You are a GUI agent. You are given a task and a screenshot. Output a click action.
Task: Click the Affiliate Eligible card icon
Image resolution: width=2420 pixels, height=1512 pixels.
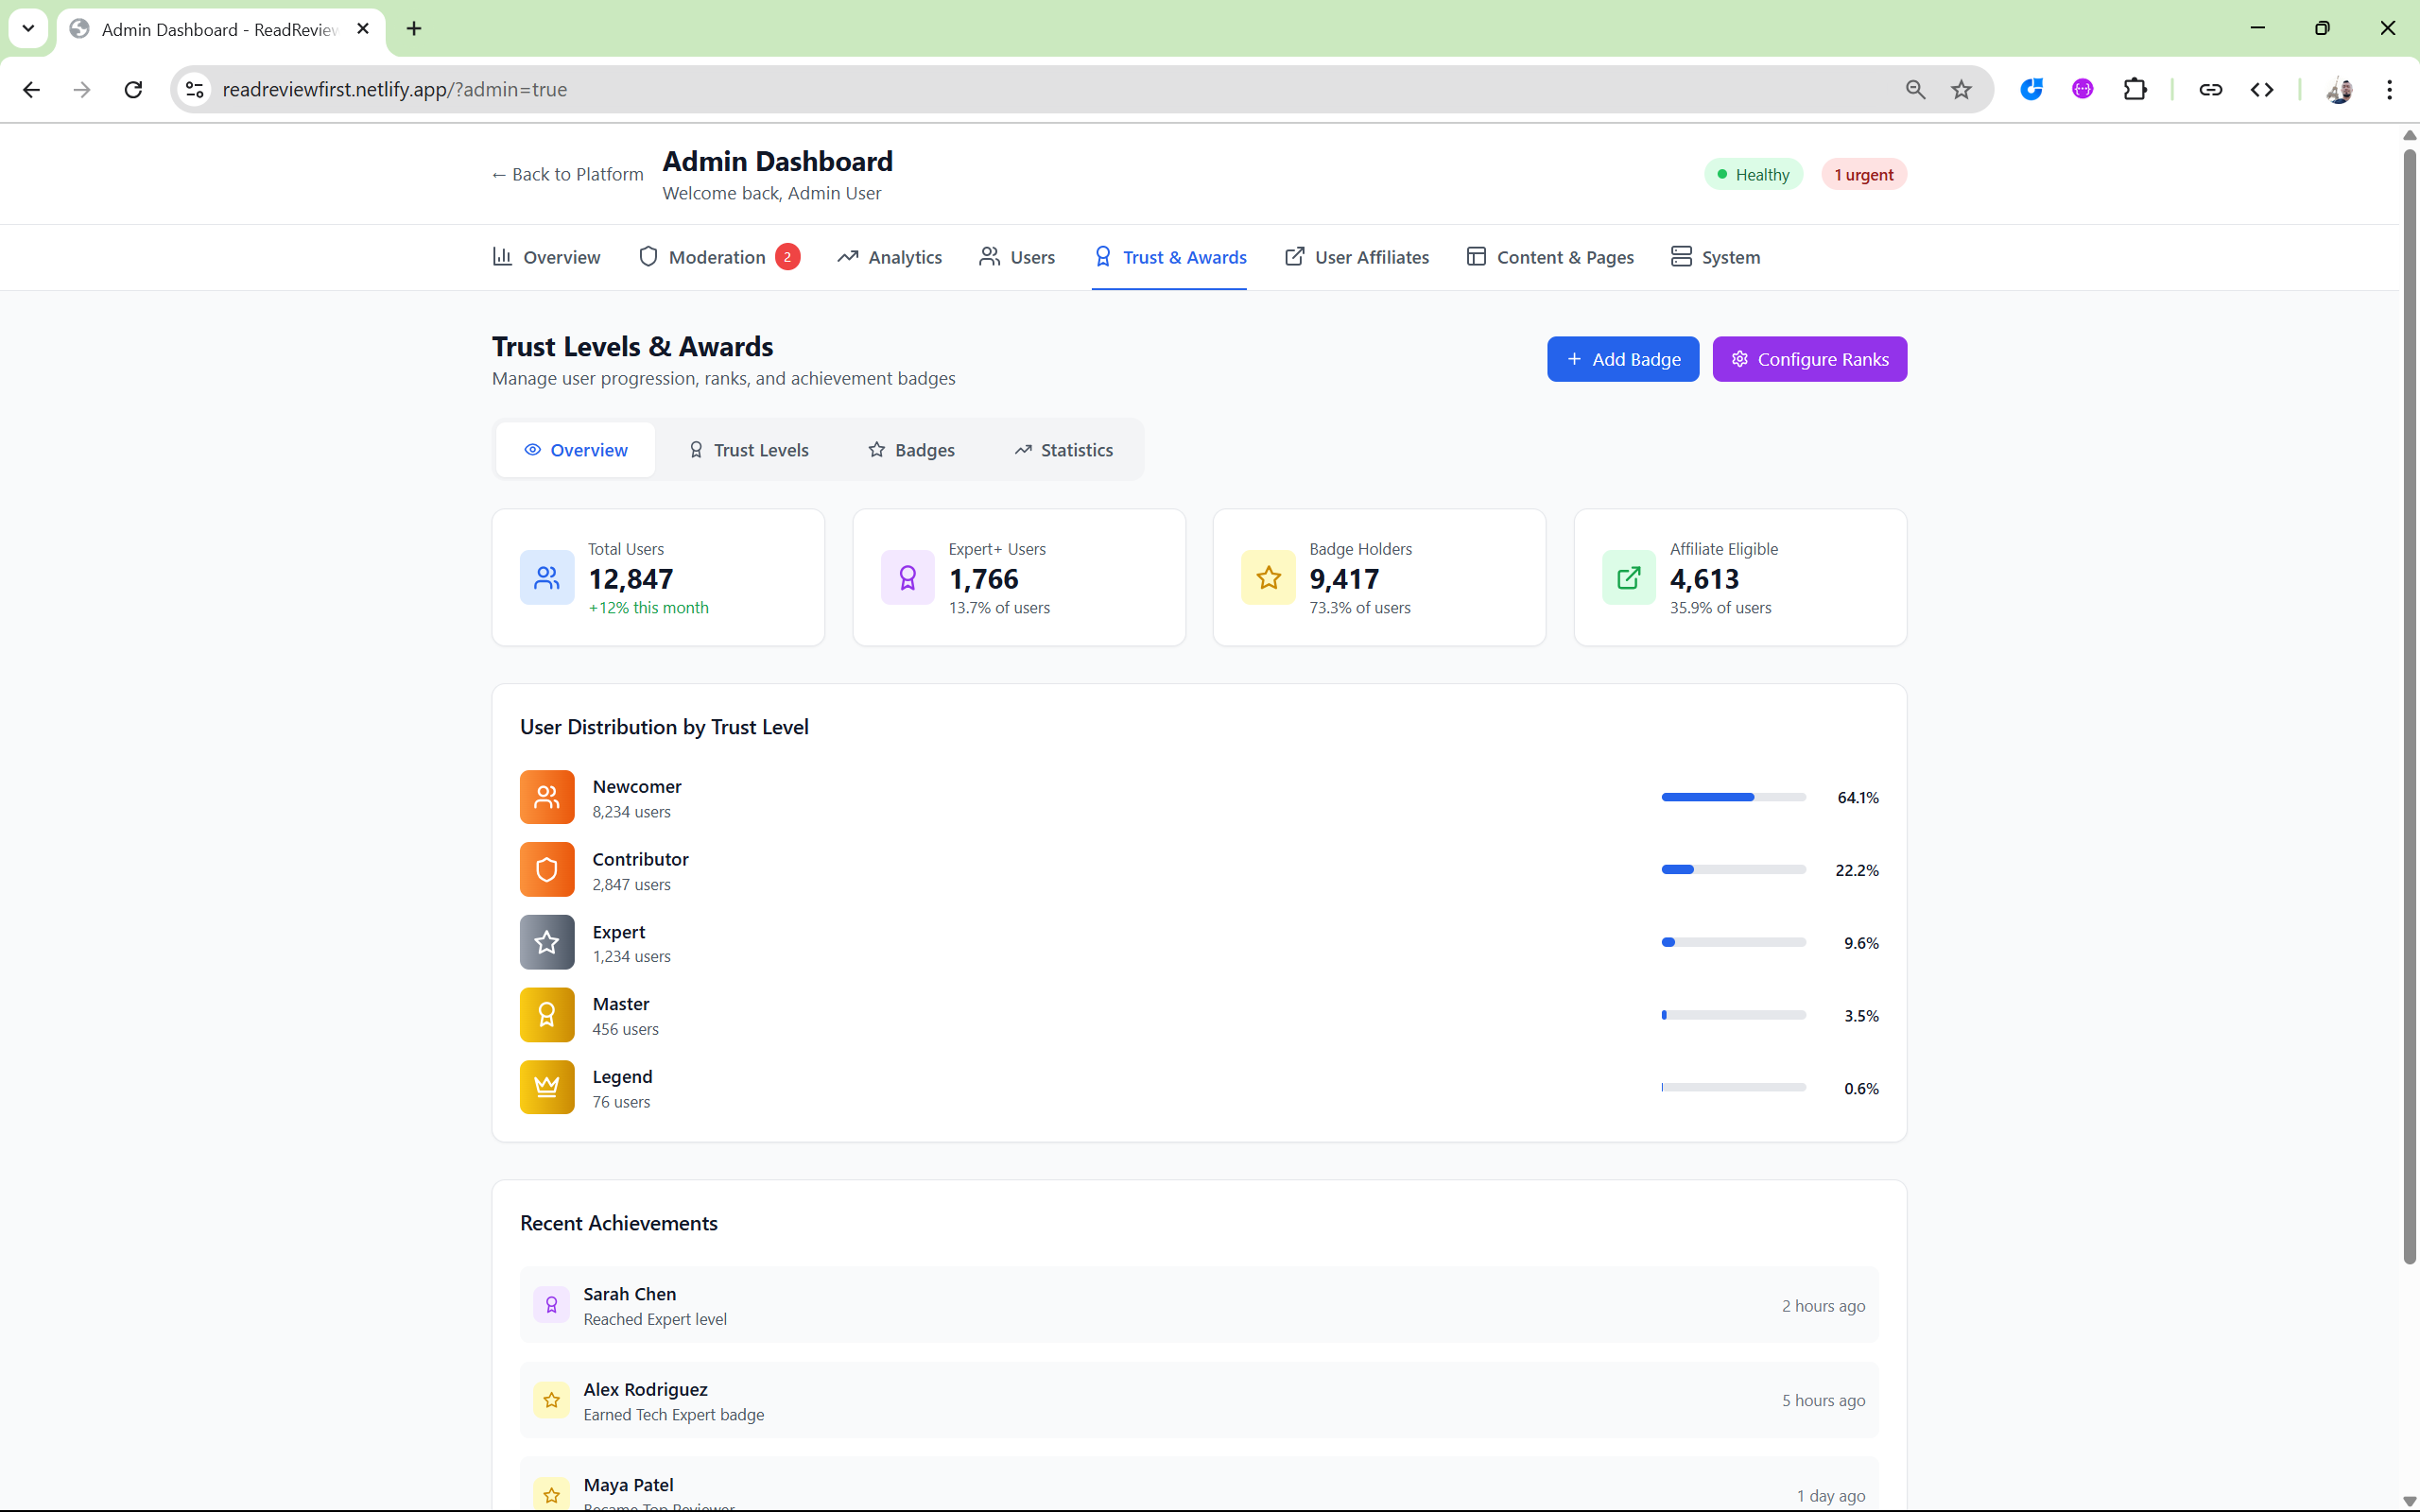[x=1628, y=577]
